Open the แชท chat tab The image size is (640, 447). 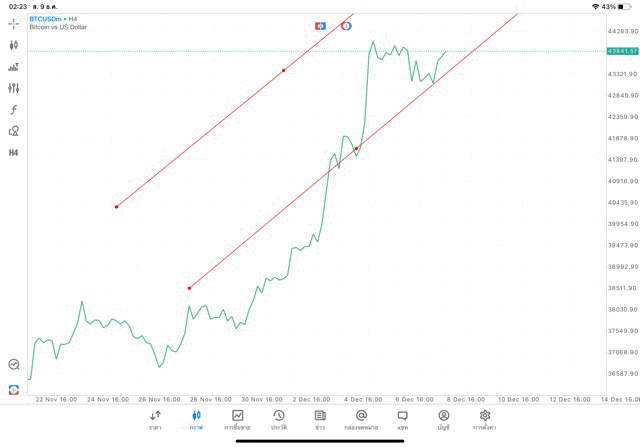(402, 419)
